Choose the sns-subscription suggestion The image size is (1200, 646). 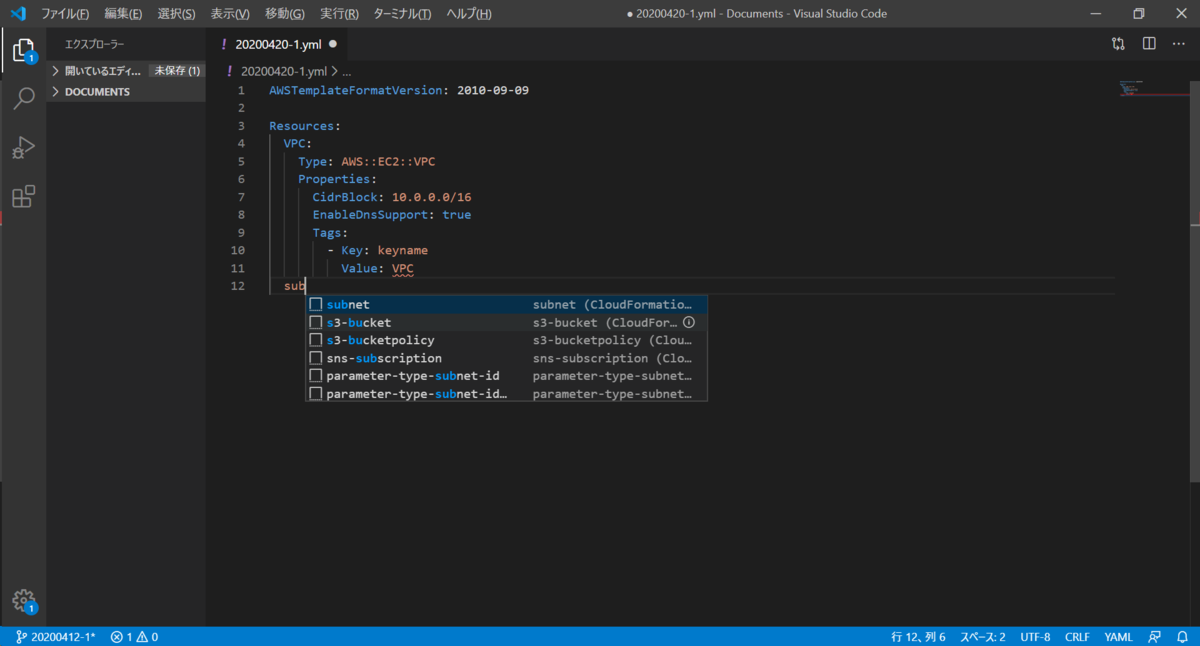pyautogui.click(x=506, y=358)
